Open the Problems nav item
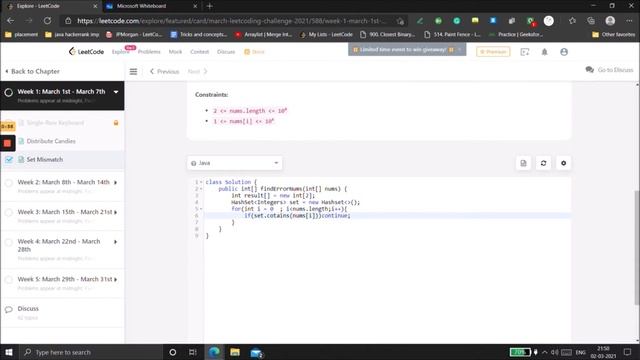Viewport: 640px width, 360px height. [149, 52]
